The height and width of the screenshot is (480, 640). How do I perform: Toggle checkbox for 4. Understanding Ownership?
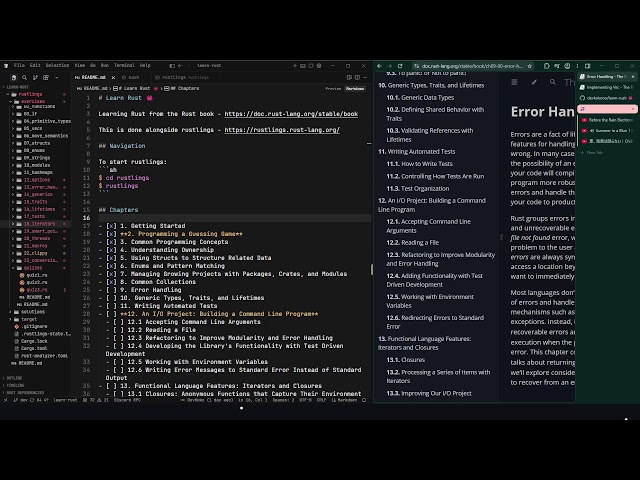(x=111, y=250)
